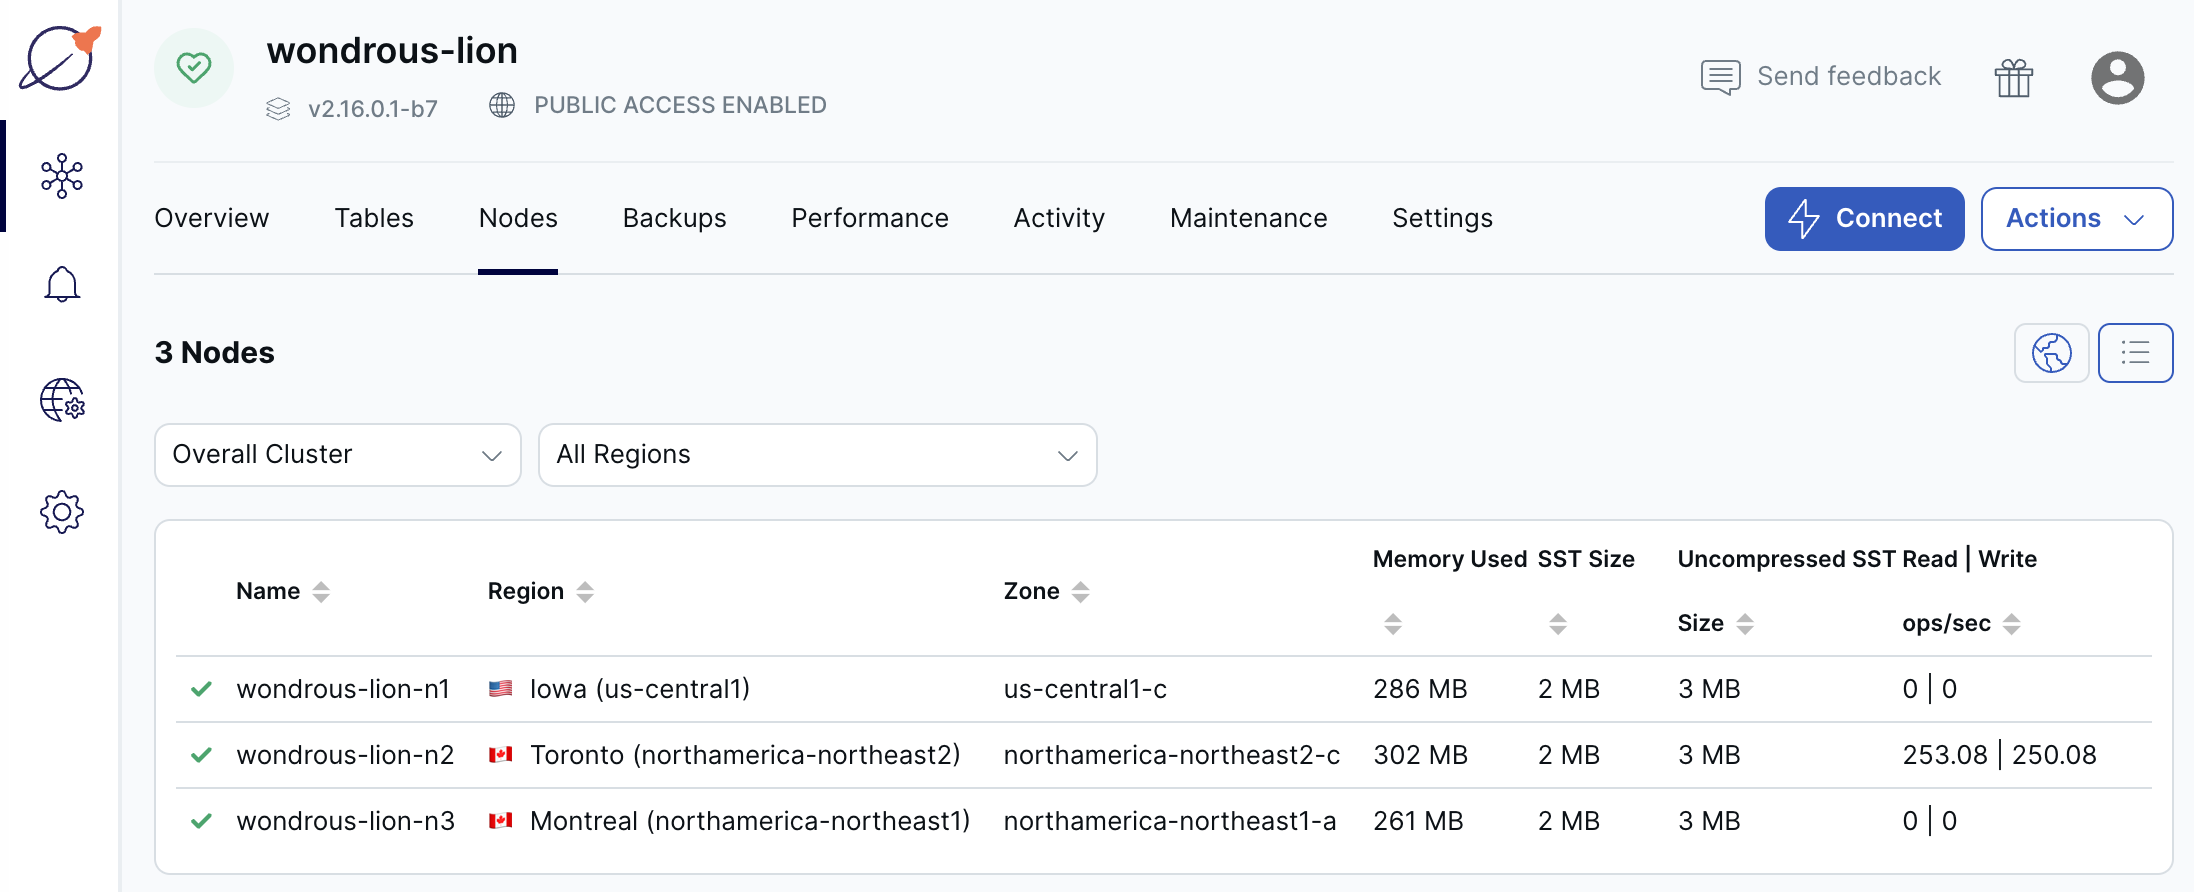Open the user profile avatar

click(x=2117, y=77)
